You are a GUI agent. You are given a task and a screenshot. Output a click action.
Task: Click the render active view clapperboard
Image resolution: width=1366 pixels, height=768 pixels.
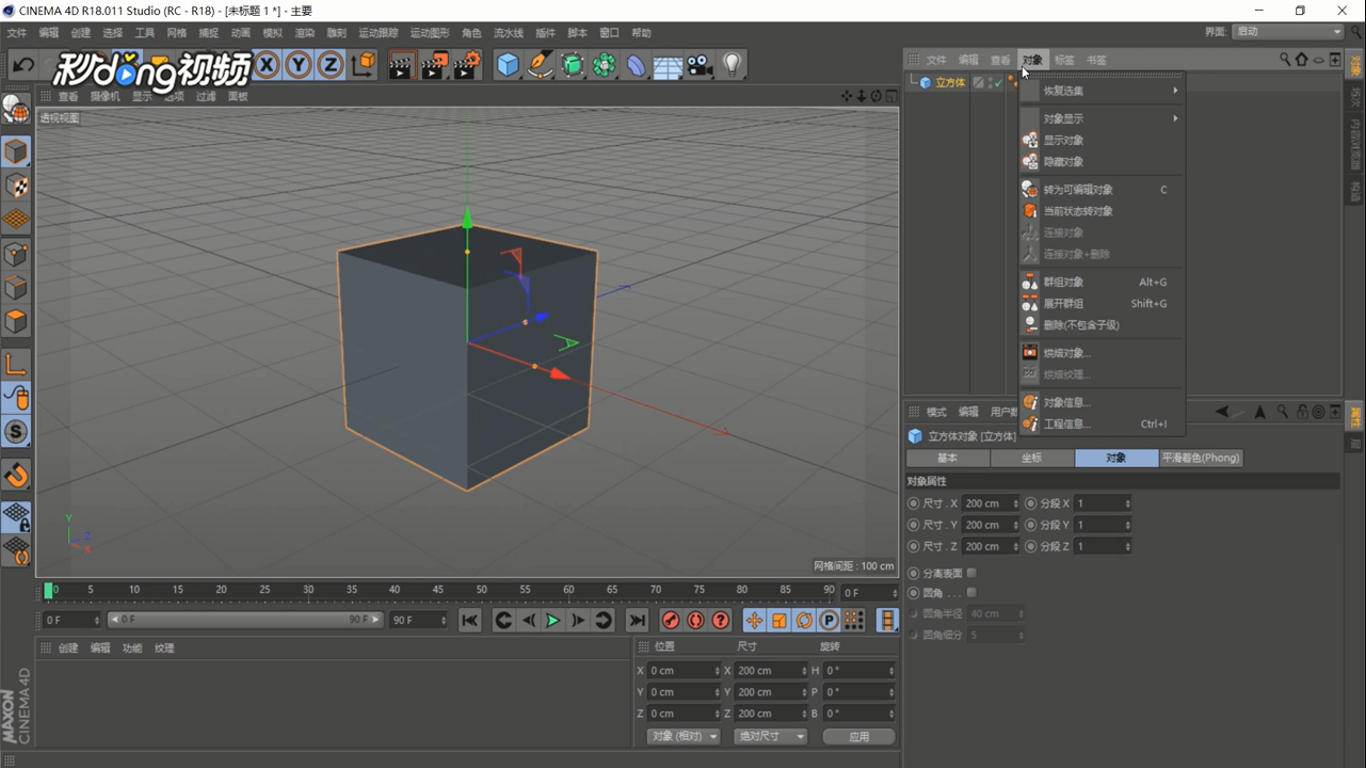401,66
